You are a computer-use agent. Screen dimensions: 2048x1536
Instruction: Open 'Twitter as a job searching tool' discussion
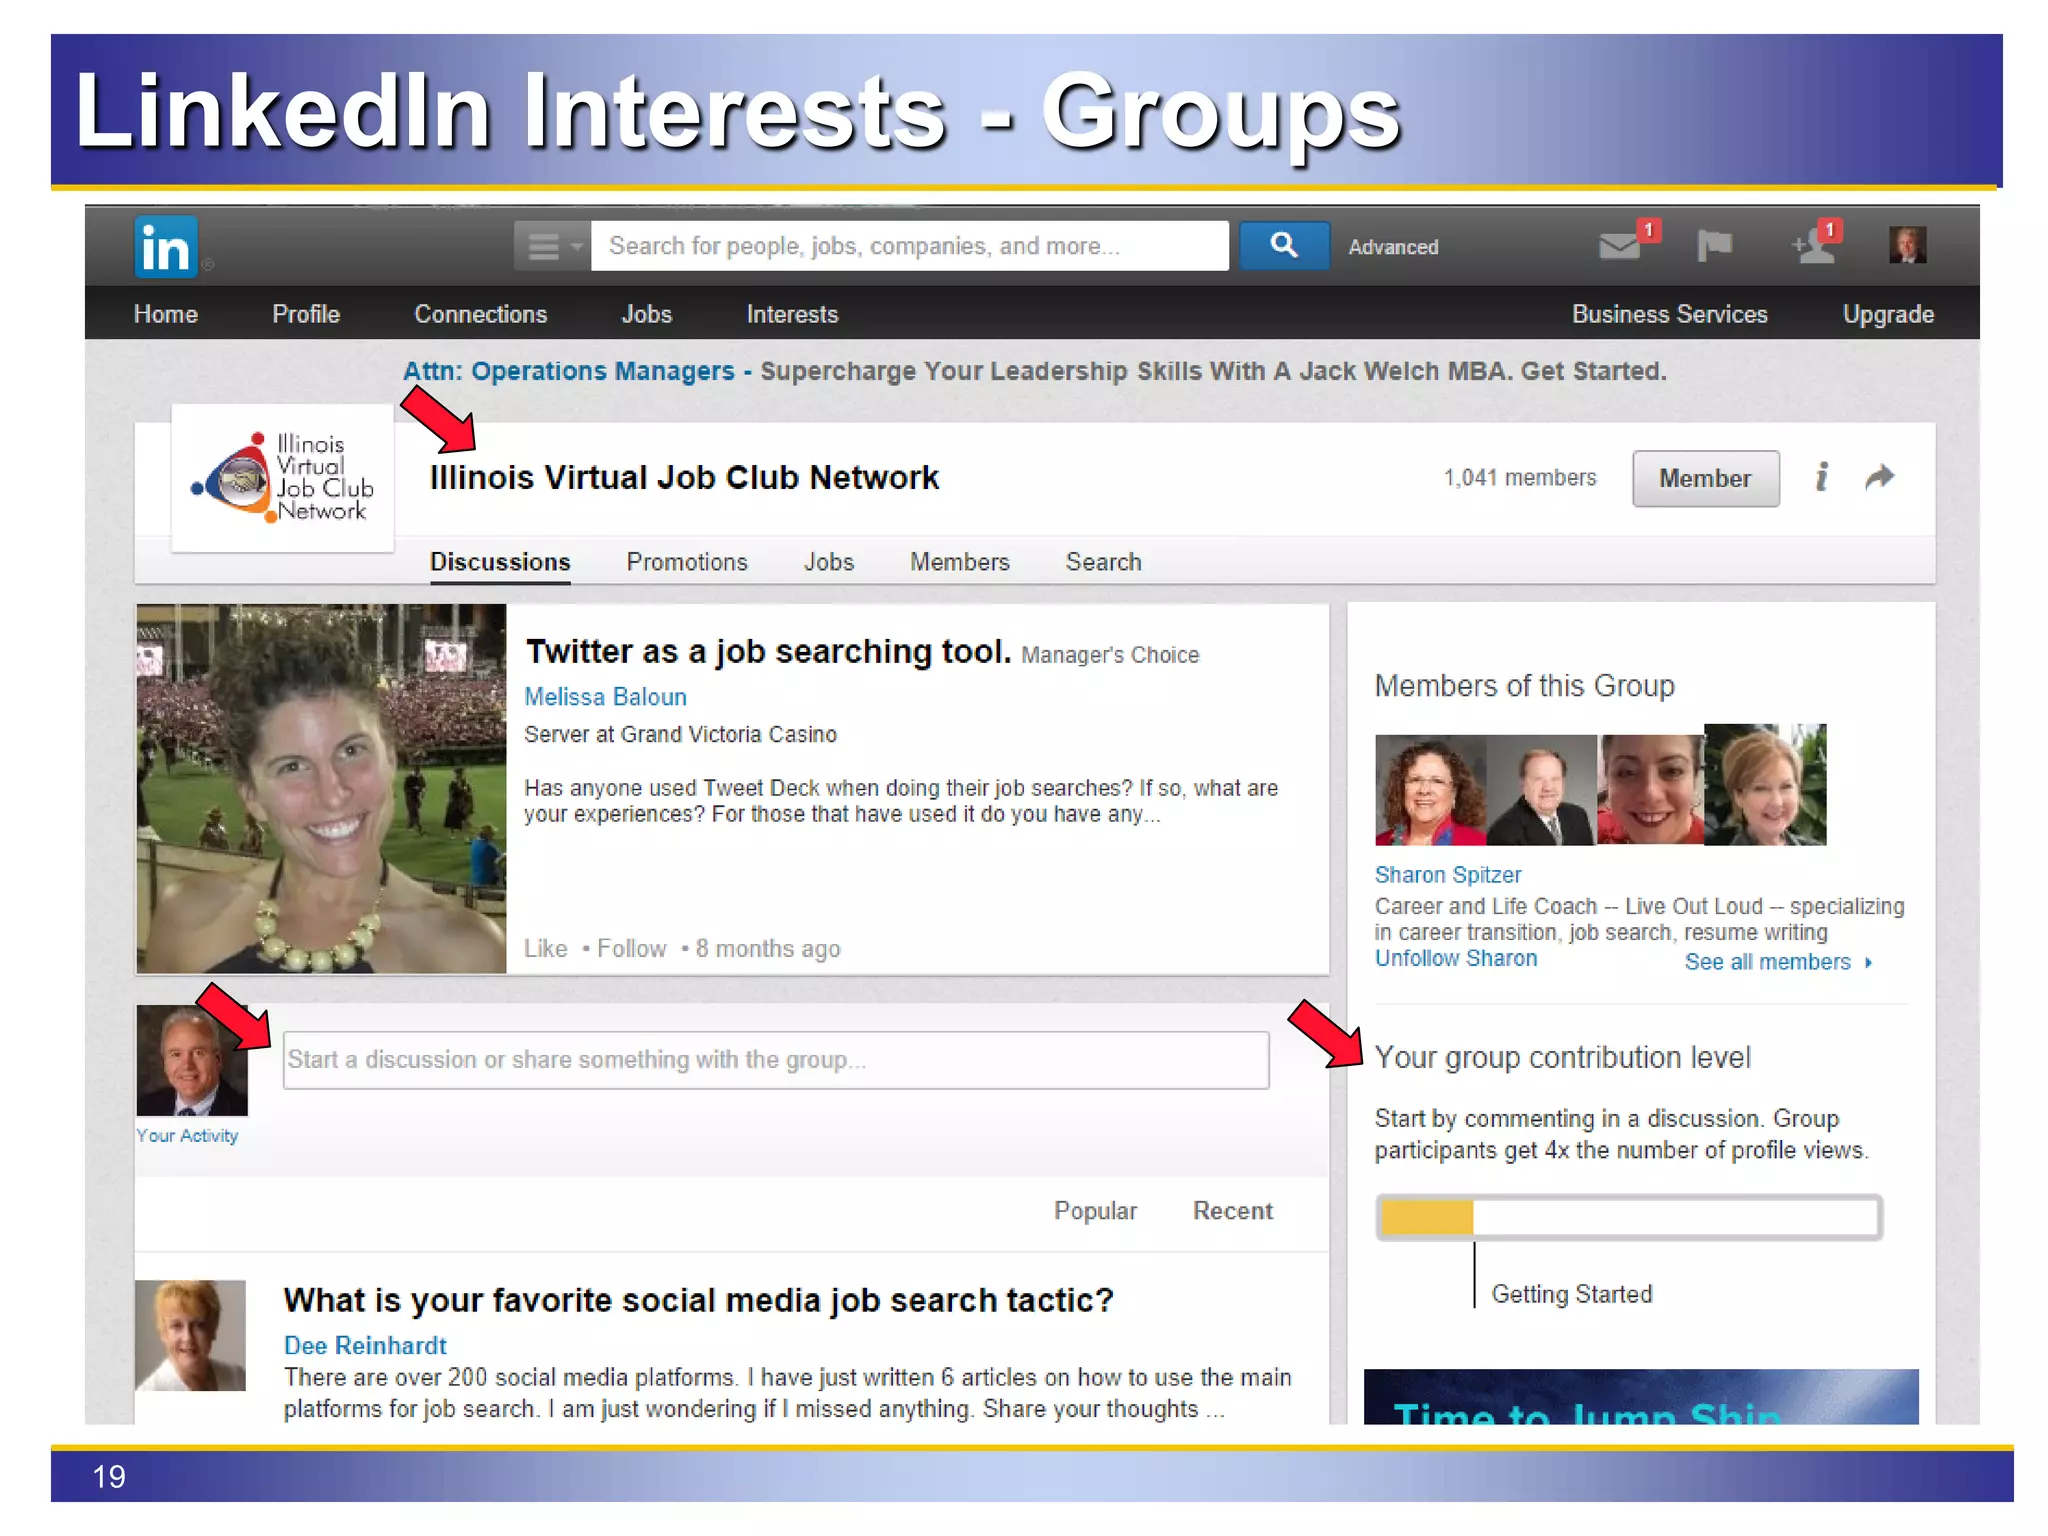pos(768,652)
